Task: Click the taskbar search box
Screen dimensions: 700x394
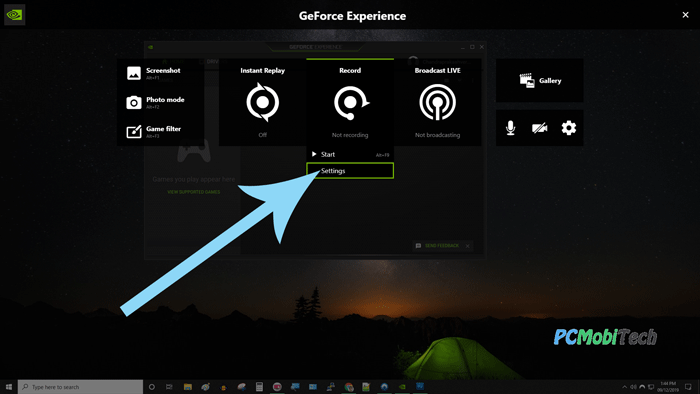Action: click(x=80, y=386)
